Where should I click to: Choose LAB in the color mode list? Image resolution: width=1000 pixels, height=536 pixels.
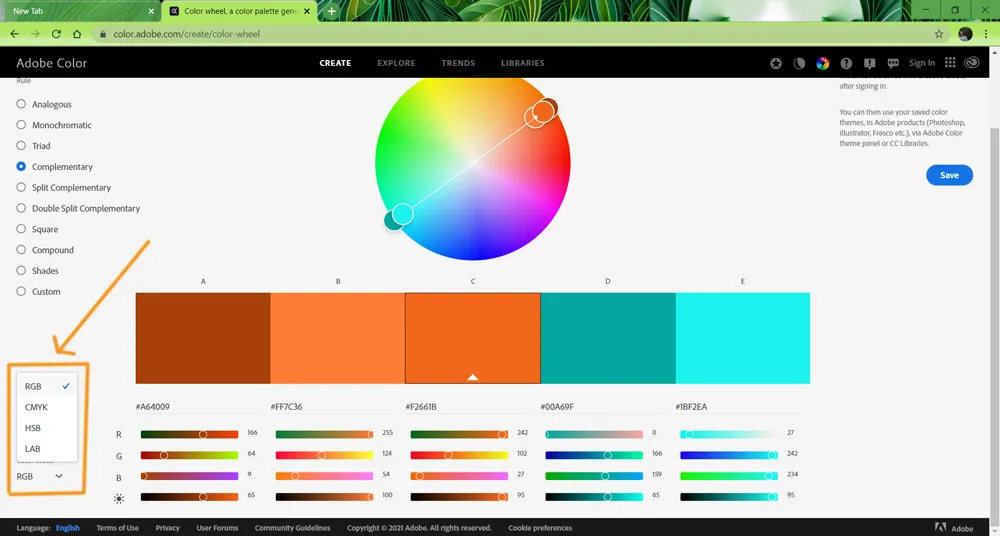point(47,449)
